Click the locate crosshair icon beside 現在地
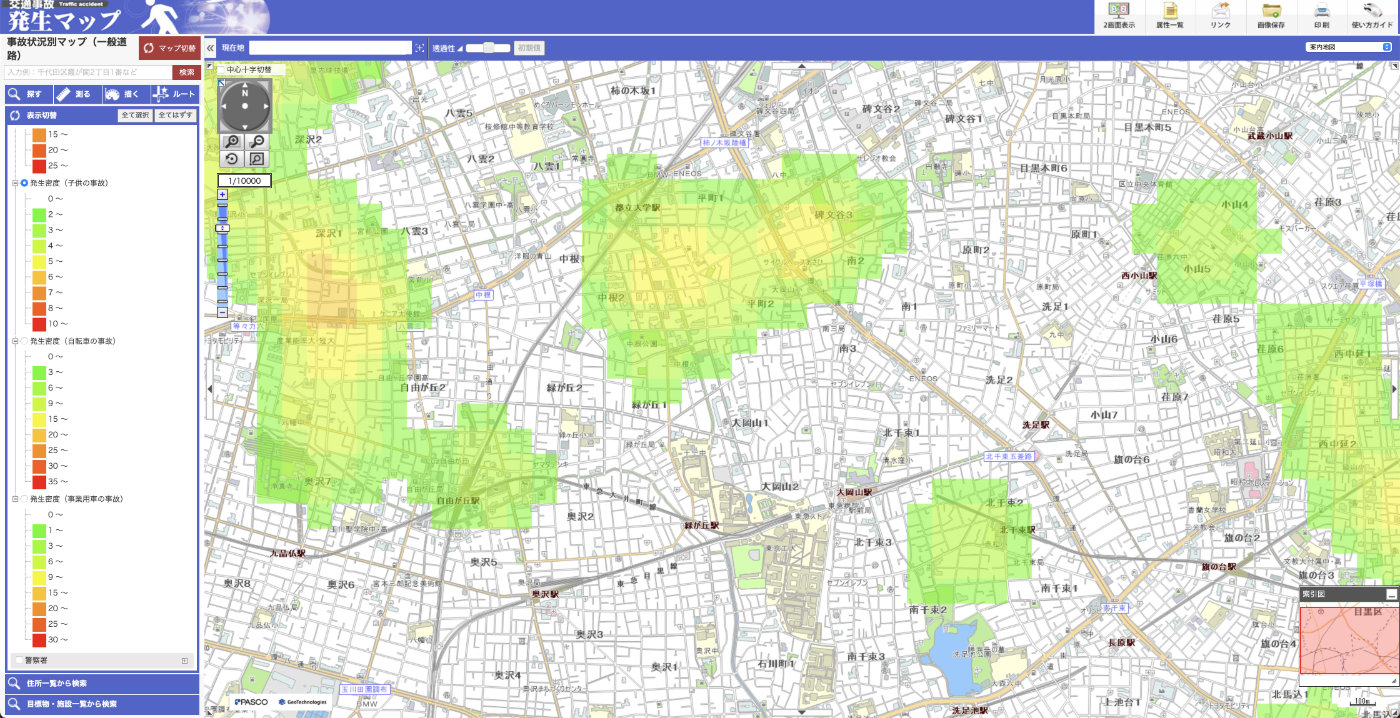Viewport: 1400px width, 718px height. click(419, 48)
